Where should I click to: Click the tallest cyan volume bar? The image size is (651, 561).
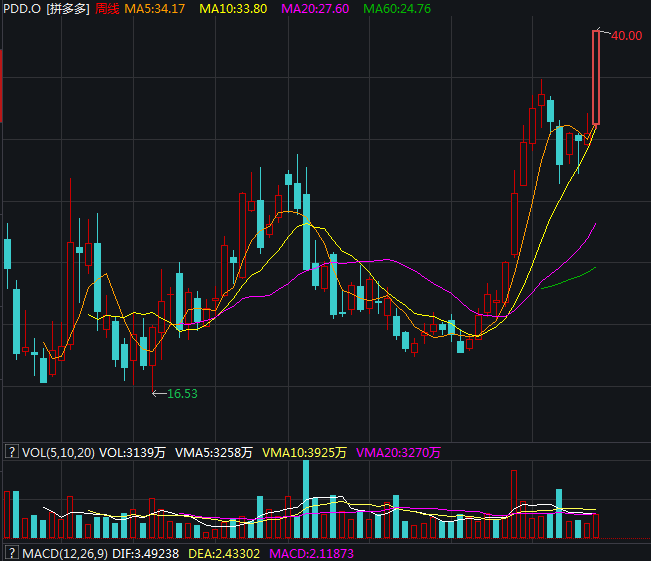[306, 499]
